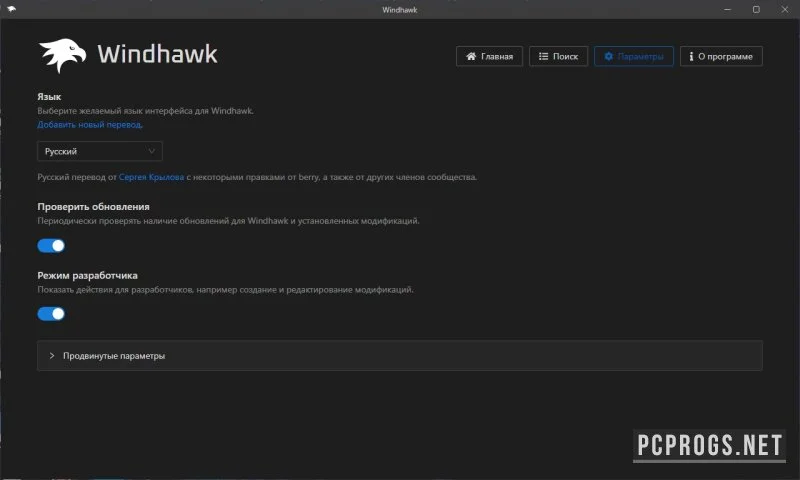Open the Сергея Крылова translator link
The image size is (800, 480).
click(151, 177)
